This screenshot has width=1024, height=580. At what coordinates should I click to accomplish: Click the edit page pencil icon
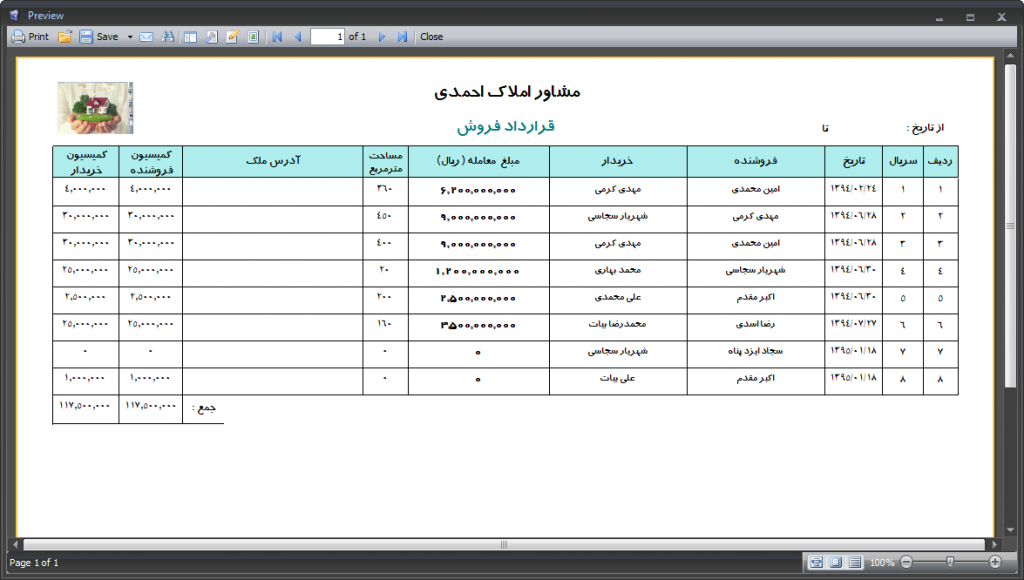pyautogui.click(x=232, y=37)
